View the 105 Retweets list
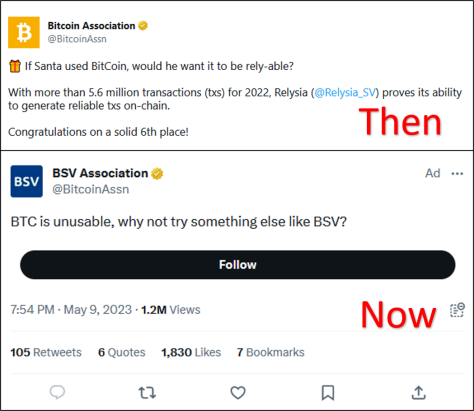 click(46, 352)
